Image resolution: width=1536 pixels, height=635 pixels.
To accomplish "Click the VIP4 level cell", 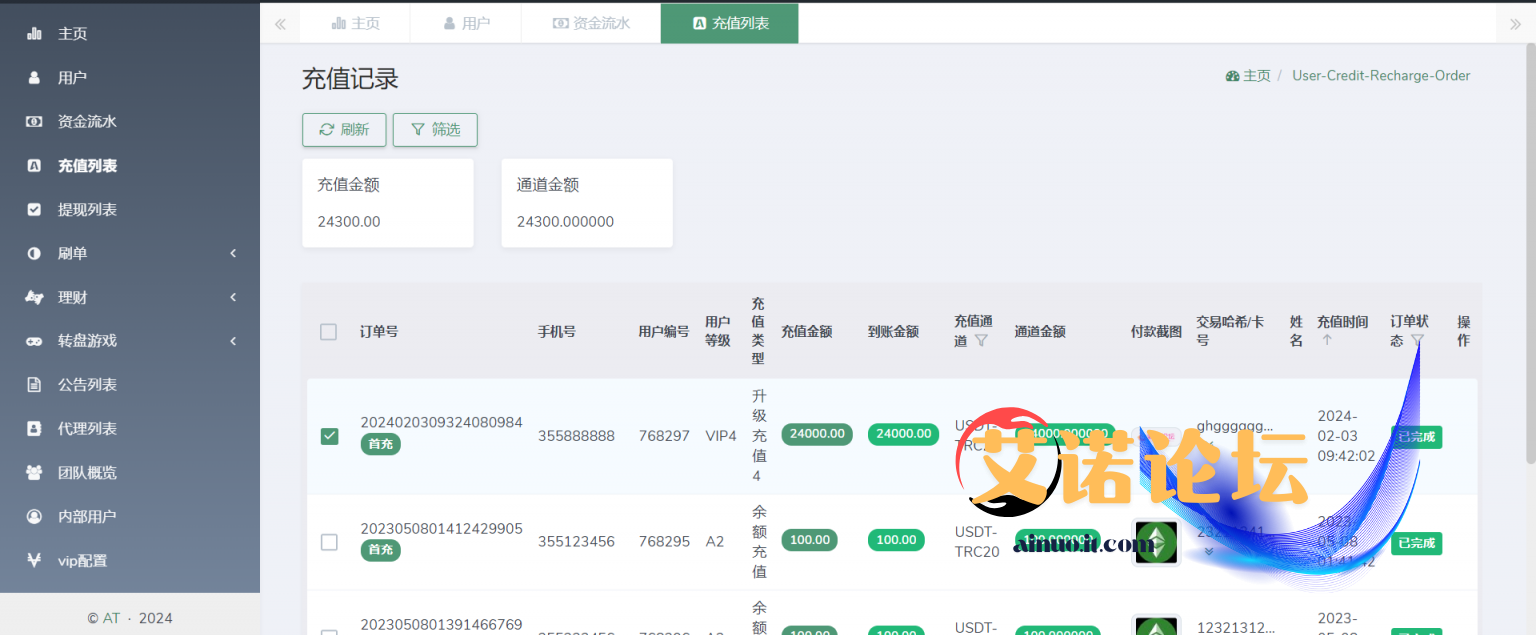I will click(721, 436).
